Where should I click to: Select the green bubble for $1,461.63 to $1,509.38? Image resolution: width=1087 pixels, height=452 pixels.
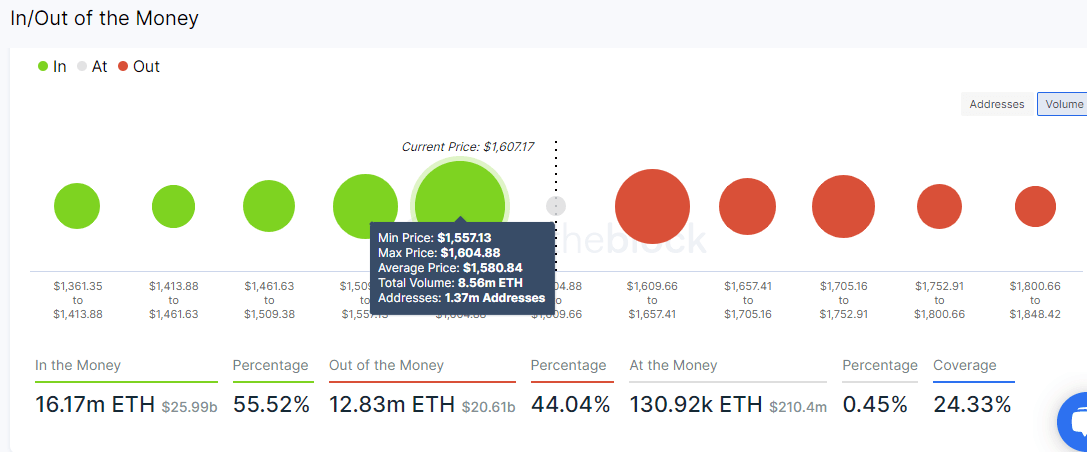pyautogui.click(x=268, y=207)
